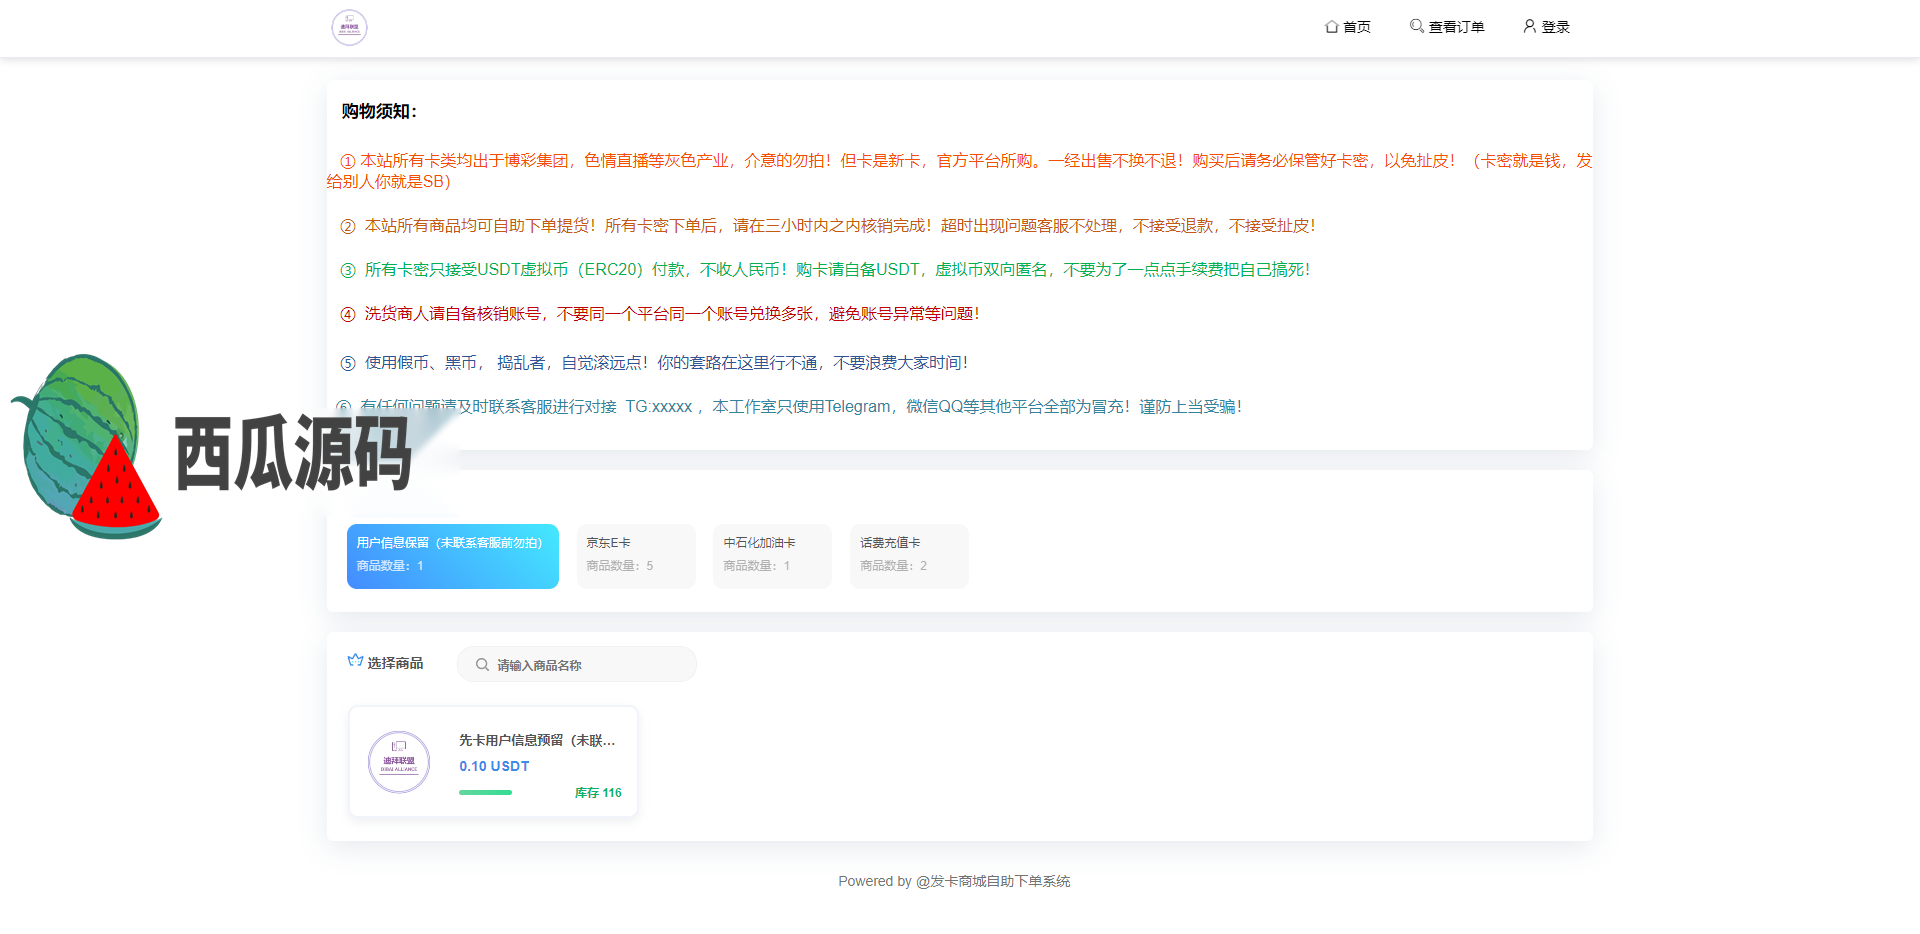Open the 先卡用户信息预留 product title
The image size is (1920, 934).
click(537, 741)
